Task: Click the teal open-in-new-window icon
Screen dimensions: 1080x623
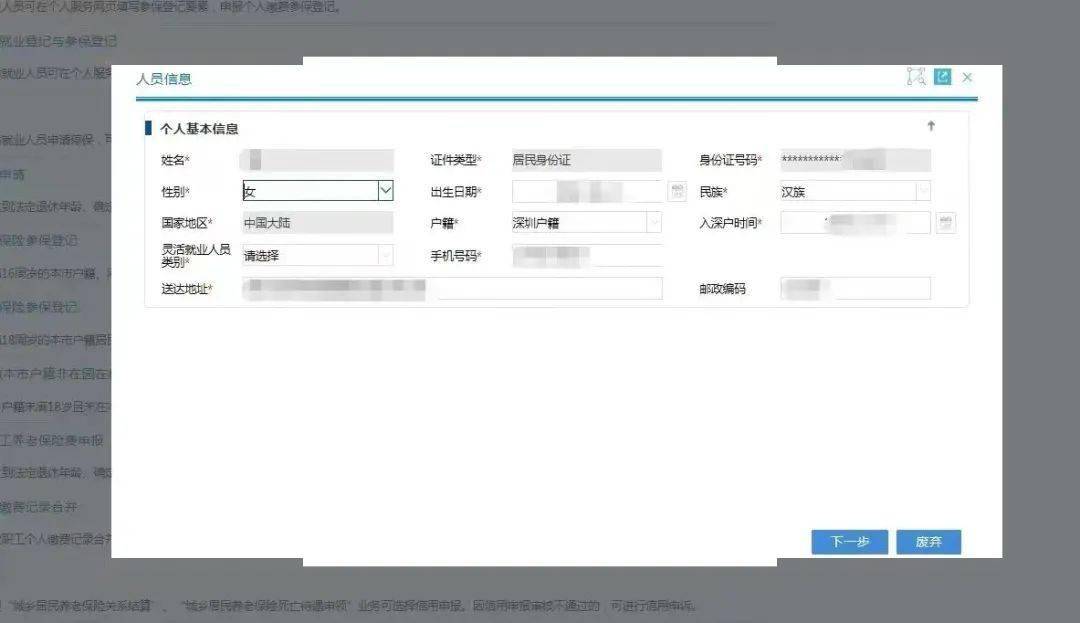Action: pyautogui.click(x=941, y=76)
